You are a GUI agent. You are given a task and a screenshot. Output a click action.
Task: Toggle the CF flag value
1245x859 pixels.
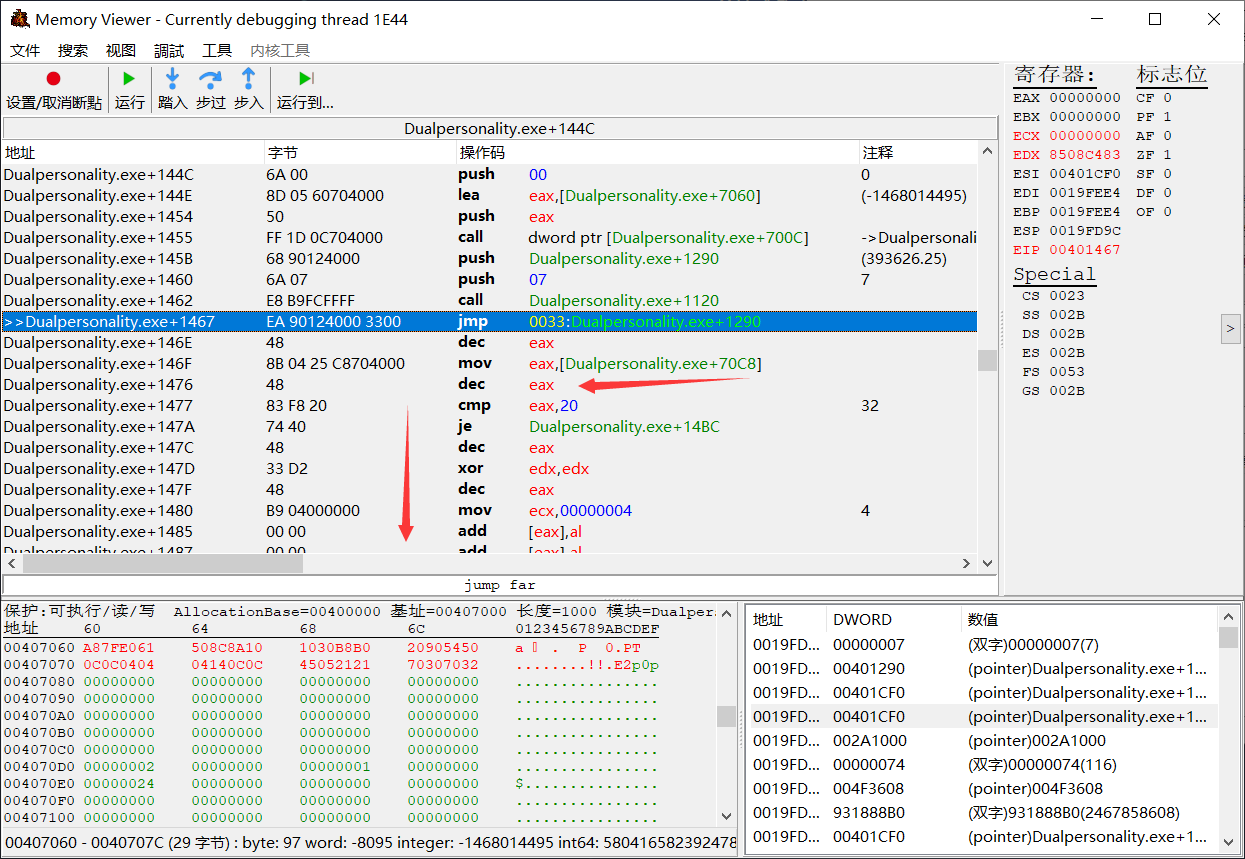click(x=1167, y=98)
